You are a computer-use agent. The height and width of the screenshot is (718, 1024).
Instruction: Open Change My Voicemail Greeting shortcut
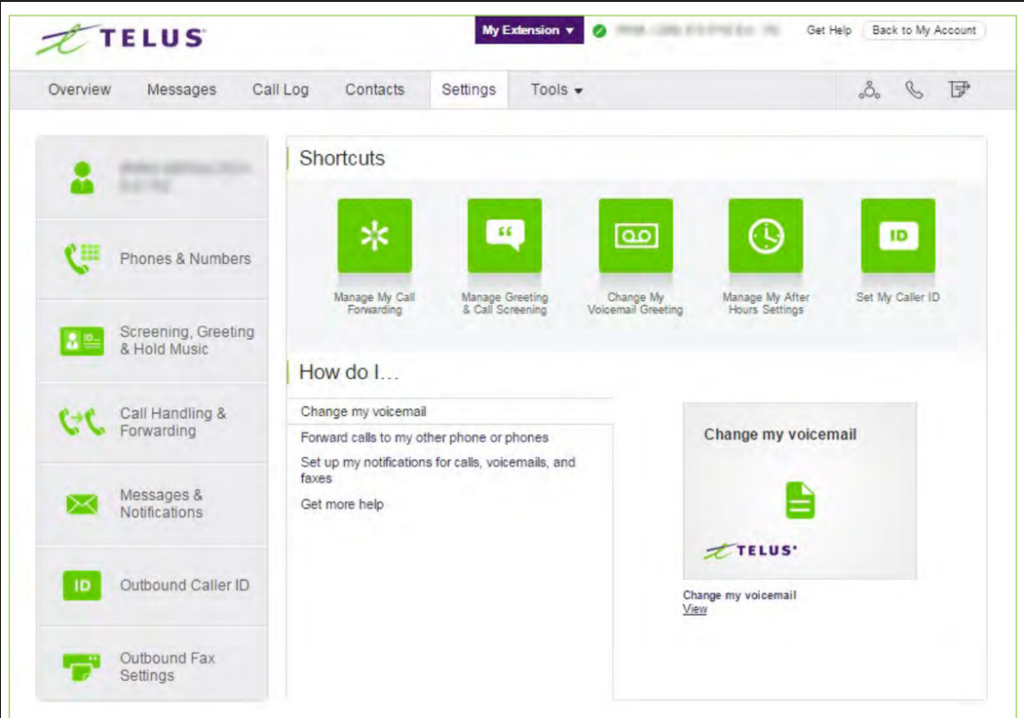(x=635, y=238)
